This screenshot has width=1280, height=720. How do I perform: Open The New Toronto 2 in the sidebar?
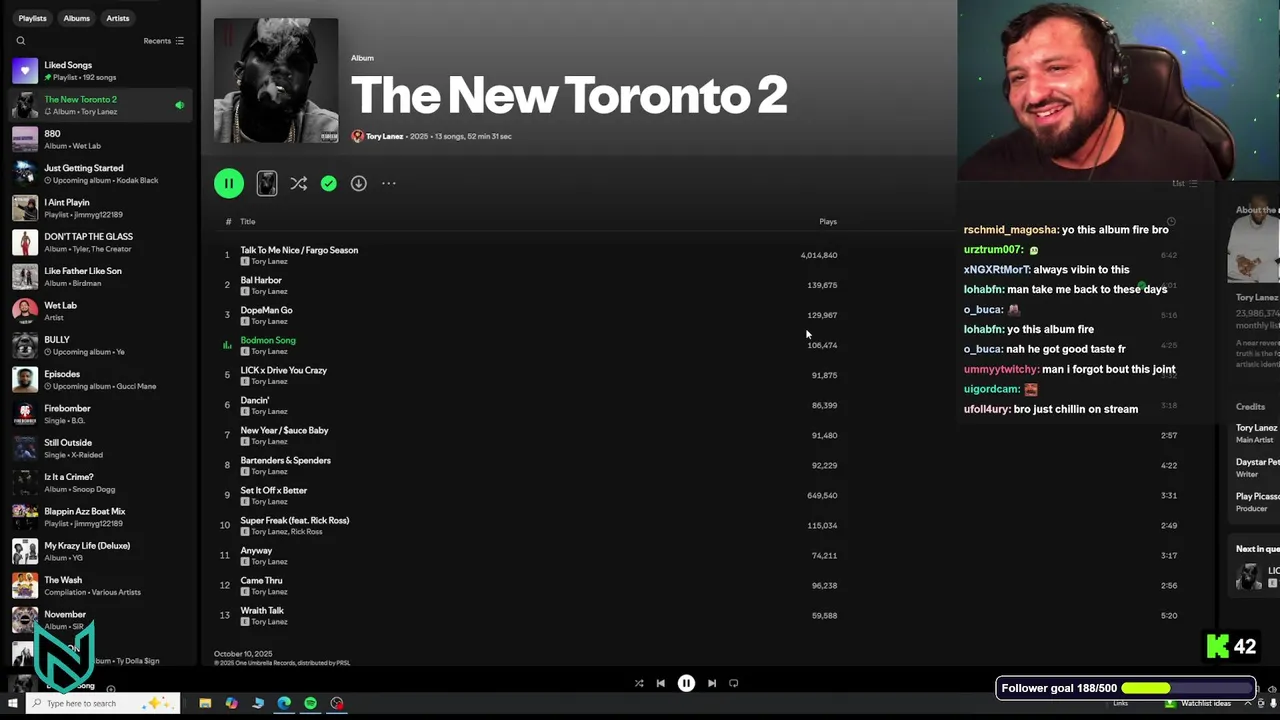100,105
